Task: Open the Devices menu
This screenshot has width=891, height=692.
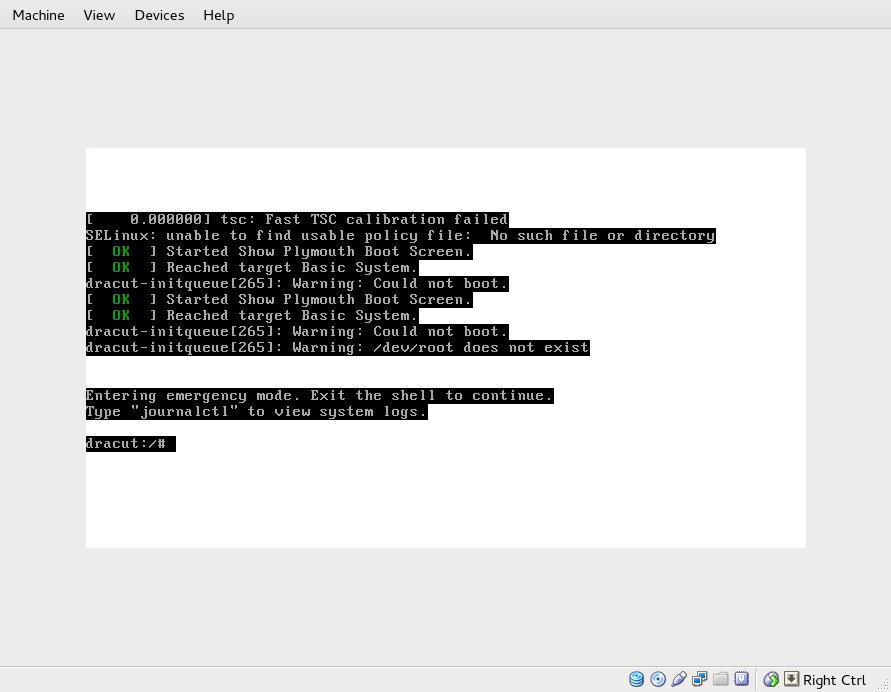Action: tap(159, 15)
